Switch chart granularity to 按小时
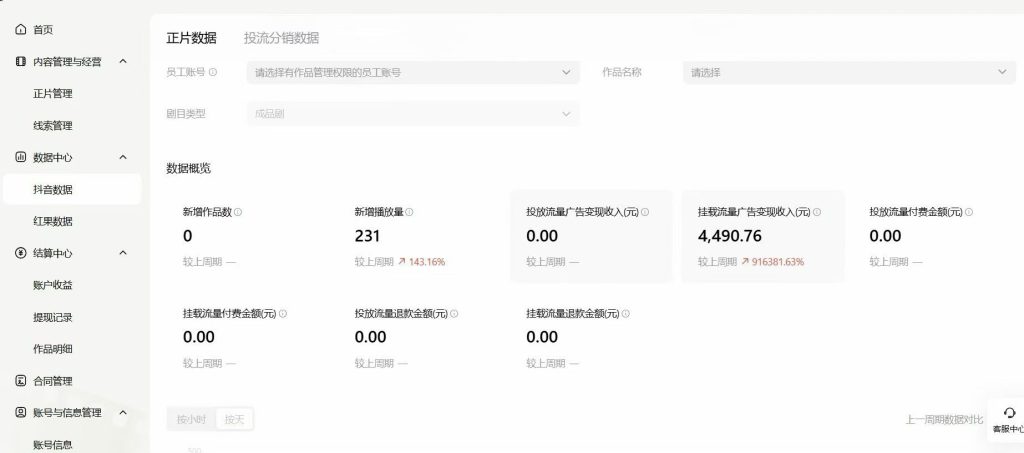The height and width of the screenshot is (453, 1024). 191,419
